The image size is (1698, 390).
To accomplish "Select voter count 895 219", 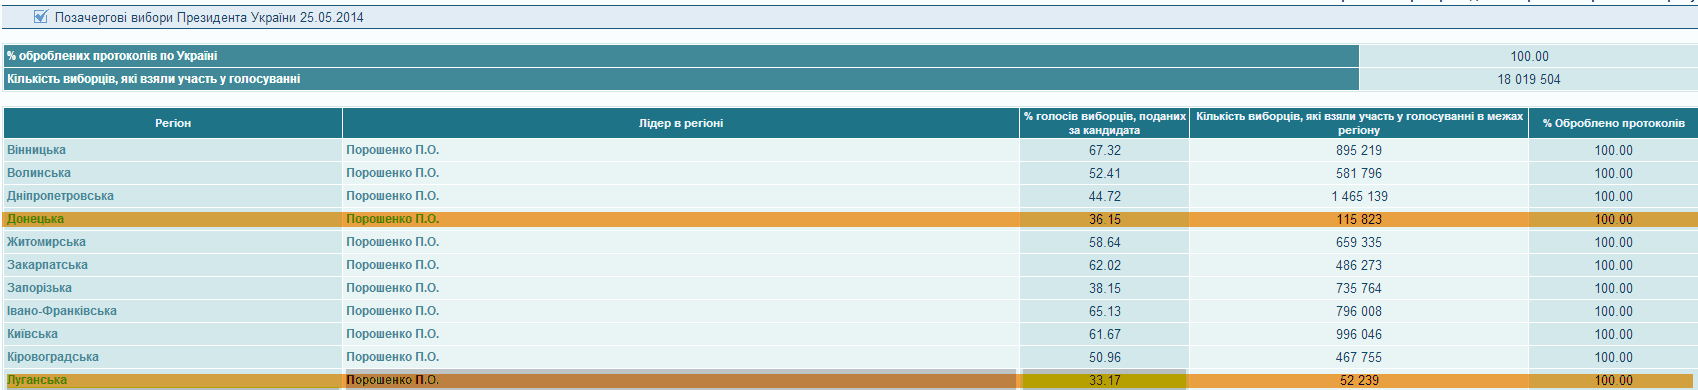I will 1359,150.
